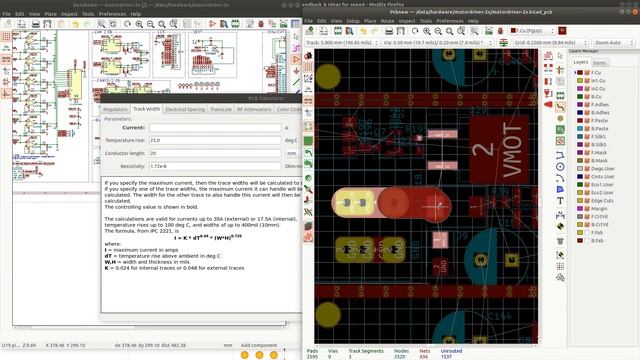The width and height of the screenshot is (640, 360).
Task: Enable visibility checkbox for F.Fab layer
Action: pos(587,233)
